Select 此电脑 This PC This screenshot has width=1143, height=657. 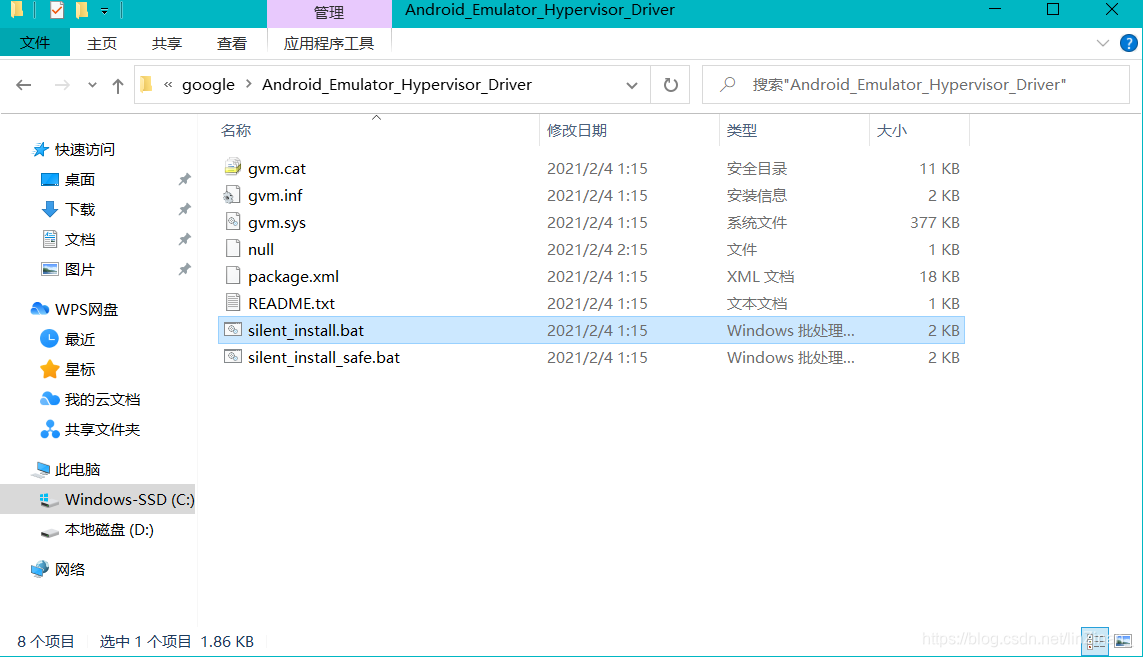(77, 469)
